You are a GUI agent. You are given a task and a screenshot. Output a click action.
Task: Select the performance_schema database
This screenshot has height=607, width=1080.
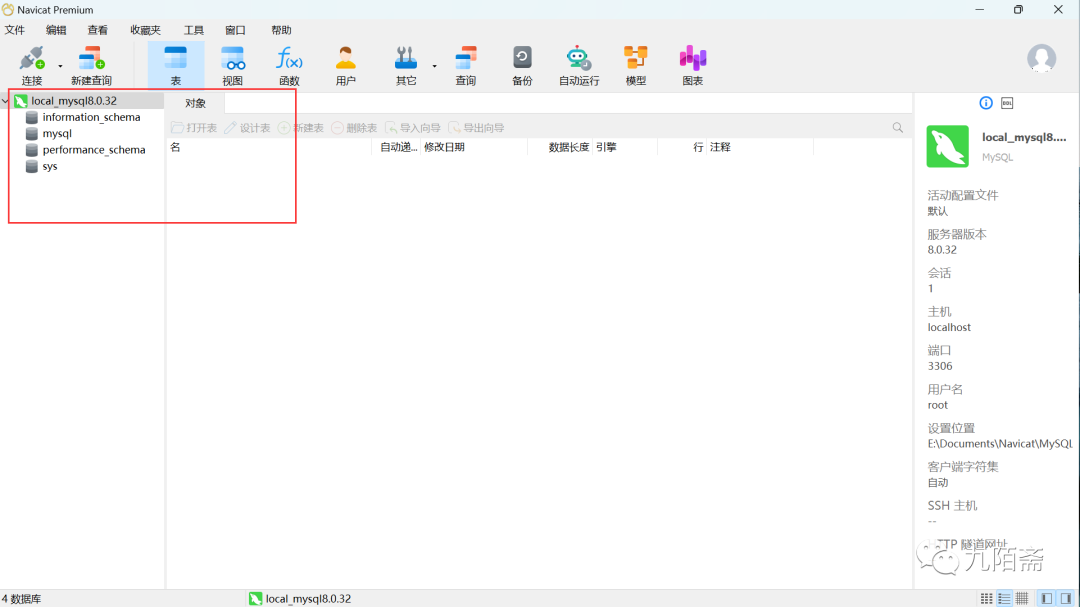(94, 150)
